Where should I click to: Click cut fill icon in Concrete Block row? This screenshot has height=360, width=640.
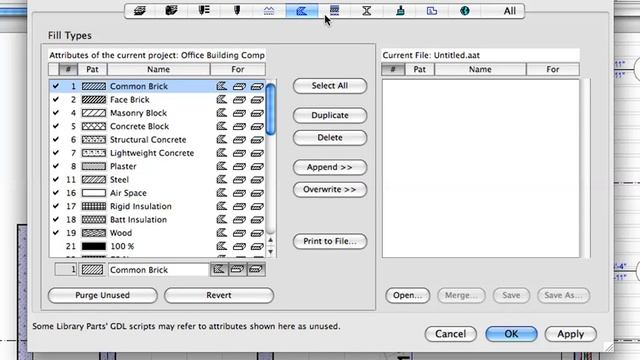point(257,127)
